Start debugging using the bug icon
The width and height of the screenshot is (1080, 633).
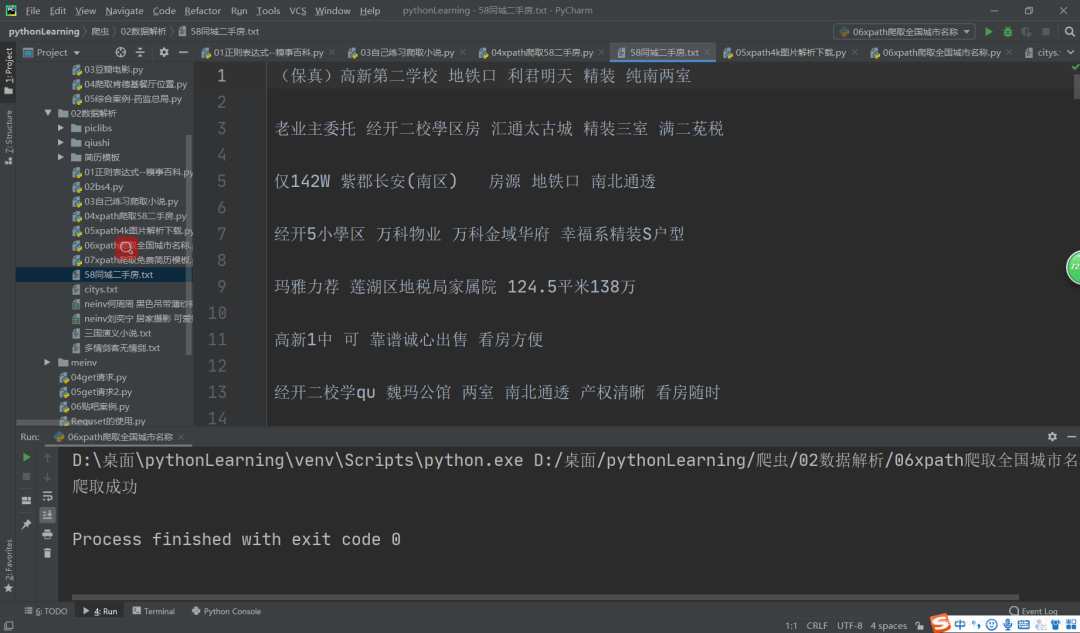click(x=1008, y=31)
